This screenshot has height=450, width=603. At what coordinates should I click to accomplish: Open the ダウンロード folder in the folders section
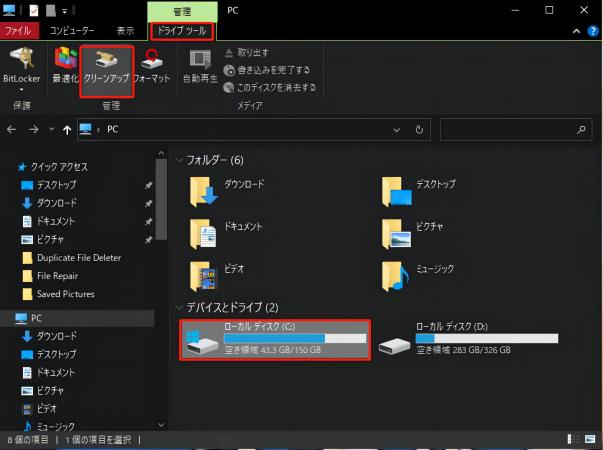point(227,191)
